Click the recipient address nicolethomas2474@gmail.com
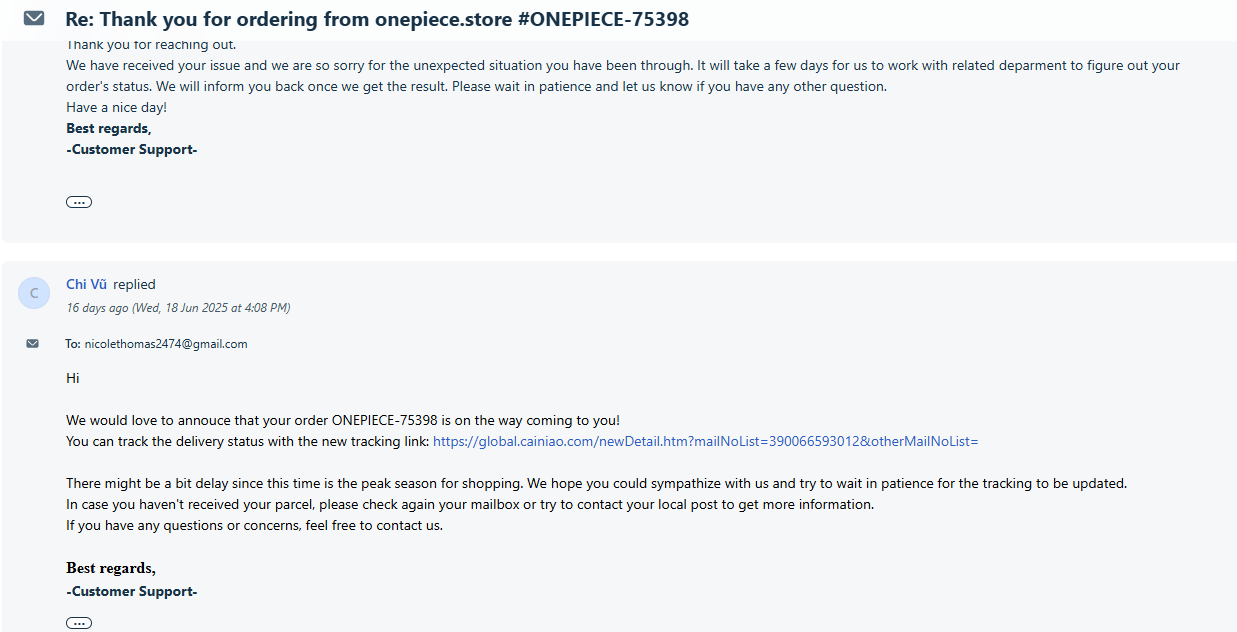This screenshot has height=632, width=1237. coord(166,344)
